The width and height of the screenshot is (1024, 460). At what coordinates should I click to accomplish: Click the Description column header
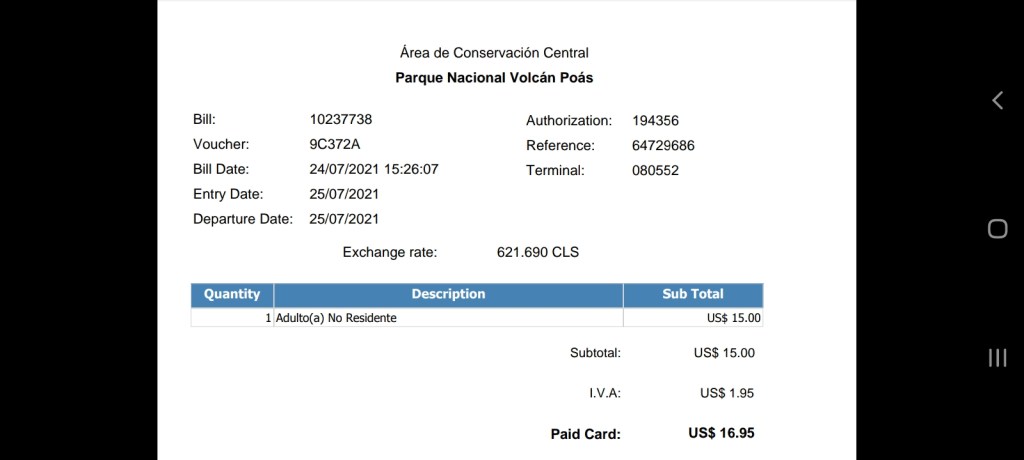[x=448, y=294]
